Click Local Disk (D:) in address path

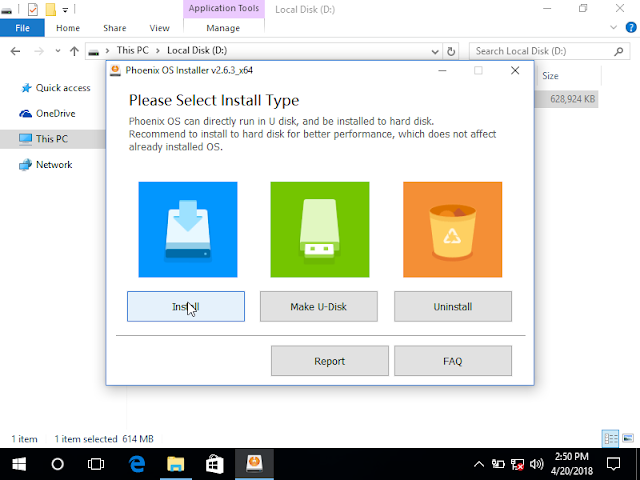197,51
